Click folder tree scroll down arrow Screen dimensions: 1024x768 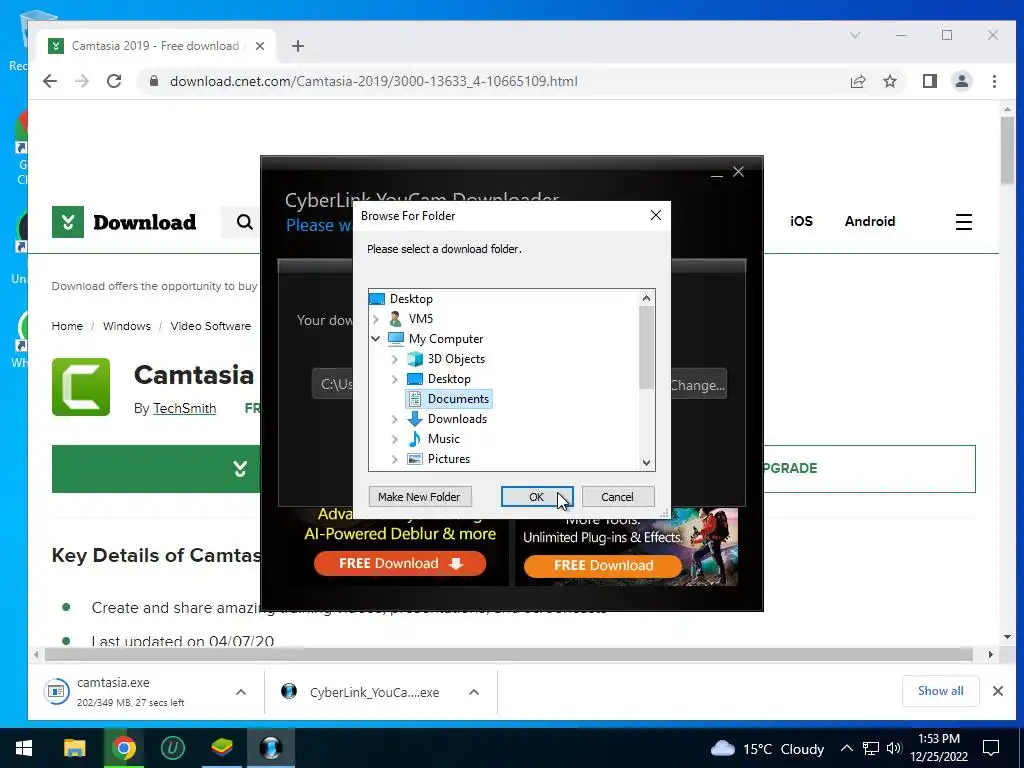(647, 463)
